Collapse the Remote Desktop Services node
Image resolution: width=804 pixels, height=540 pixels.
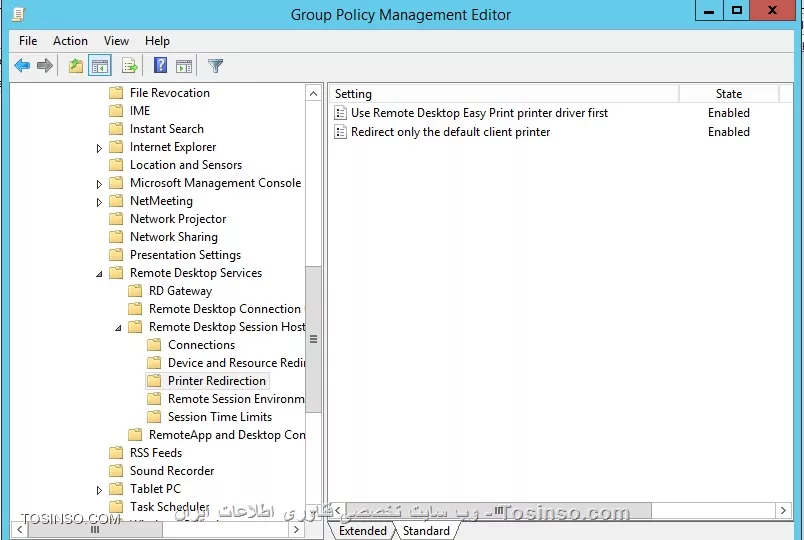99,274
